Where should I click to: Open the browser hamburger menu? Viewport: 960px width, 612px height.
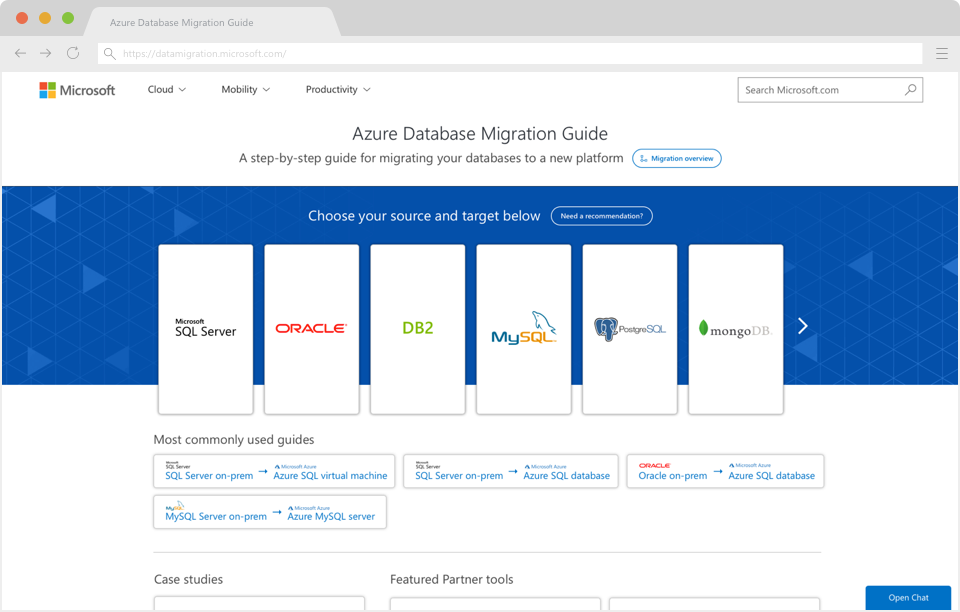pos(942,54)
